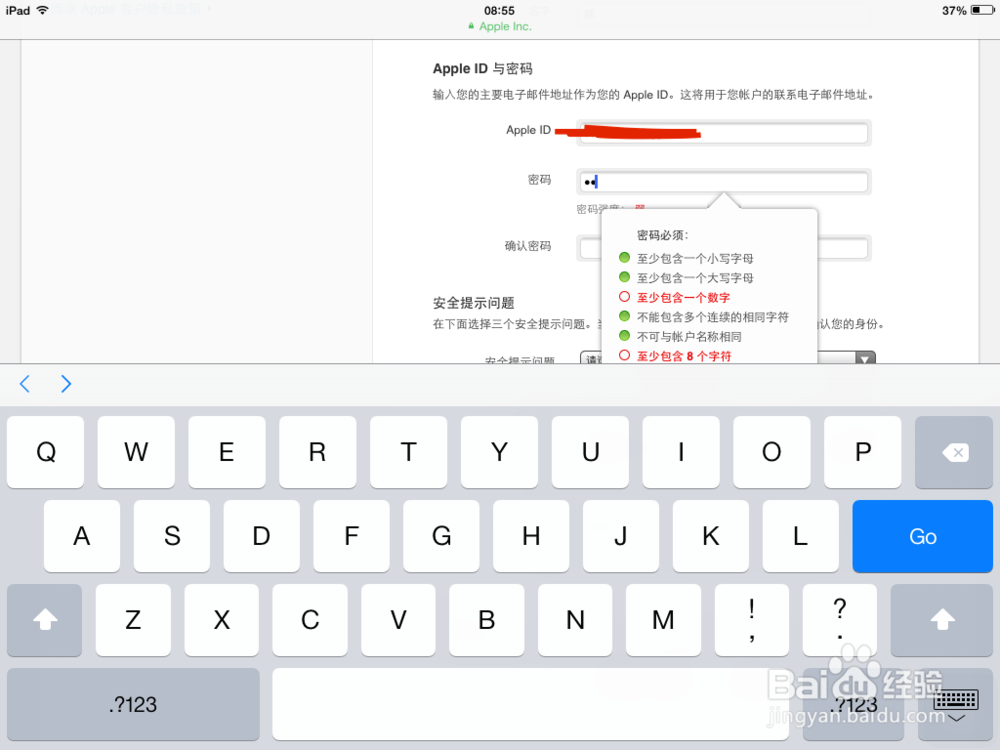This screenshot has height=750, width=1000.
Task: Tap the J key
Action: click(621, 536)
